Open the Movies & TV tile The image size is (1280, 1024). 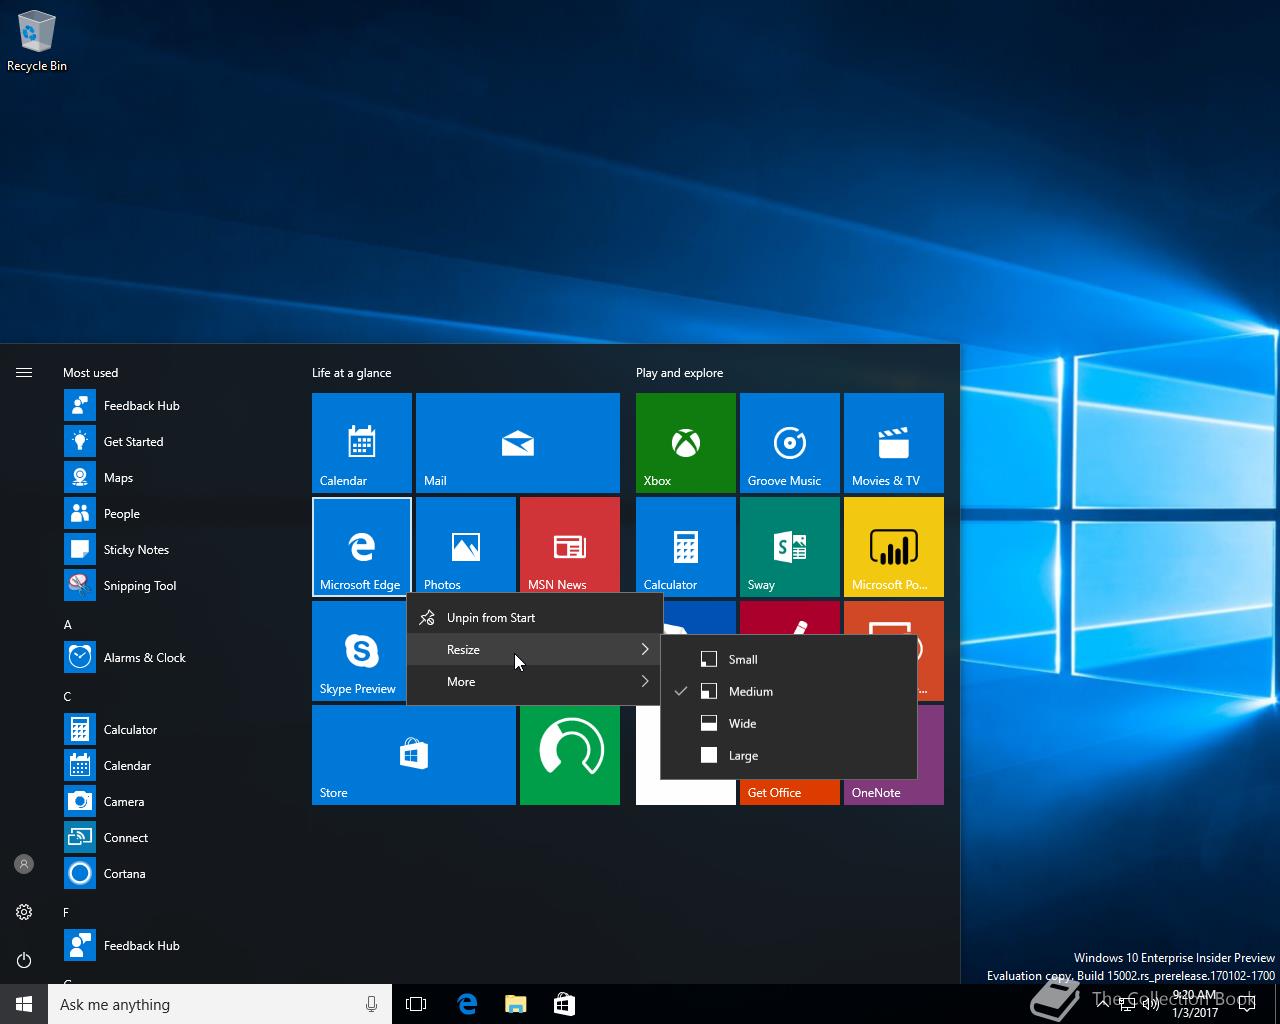coord(893,442)
